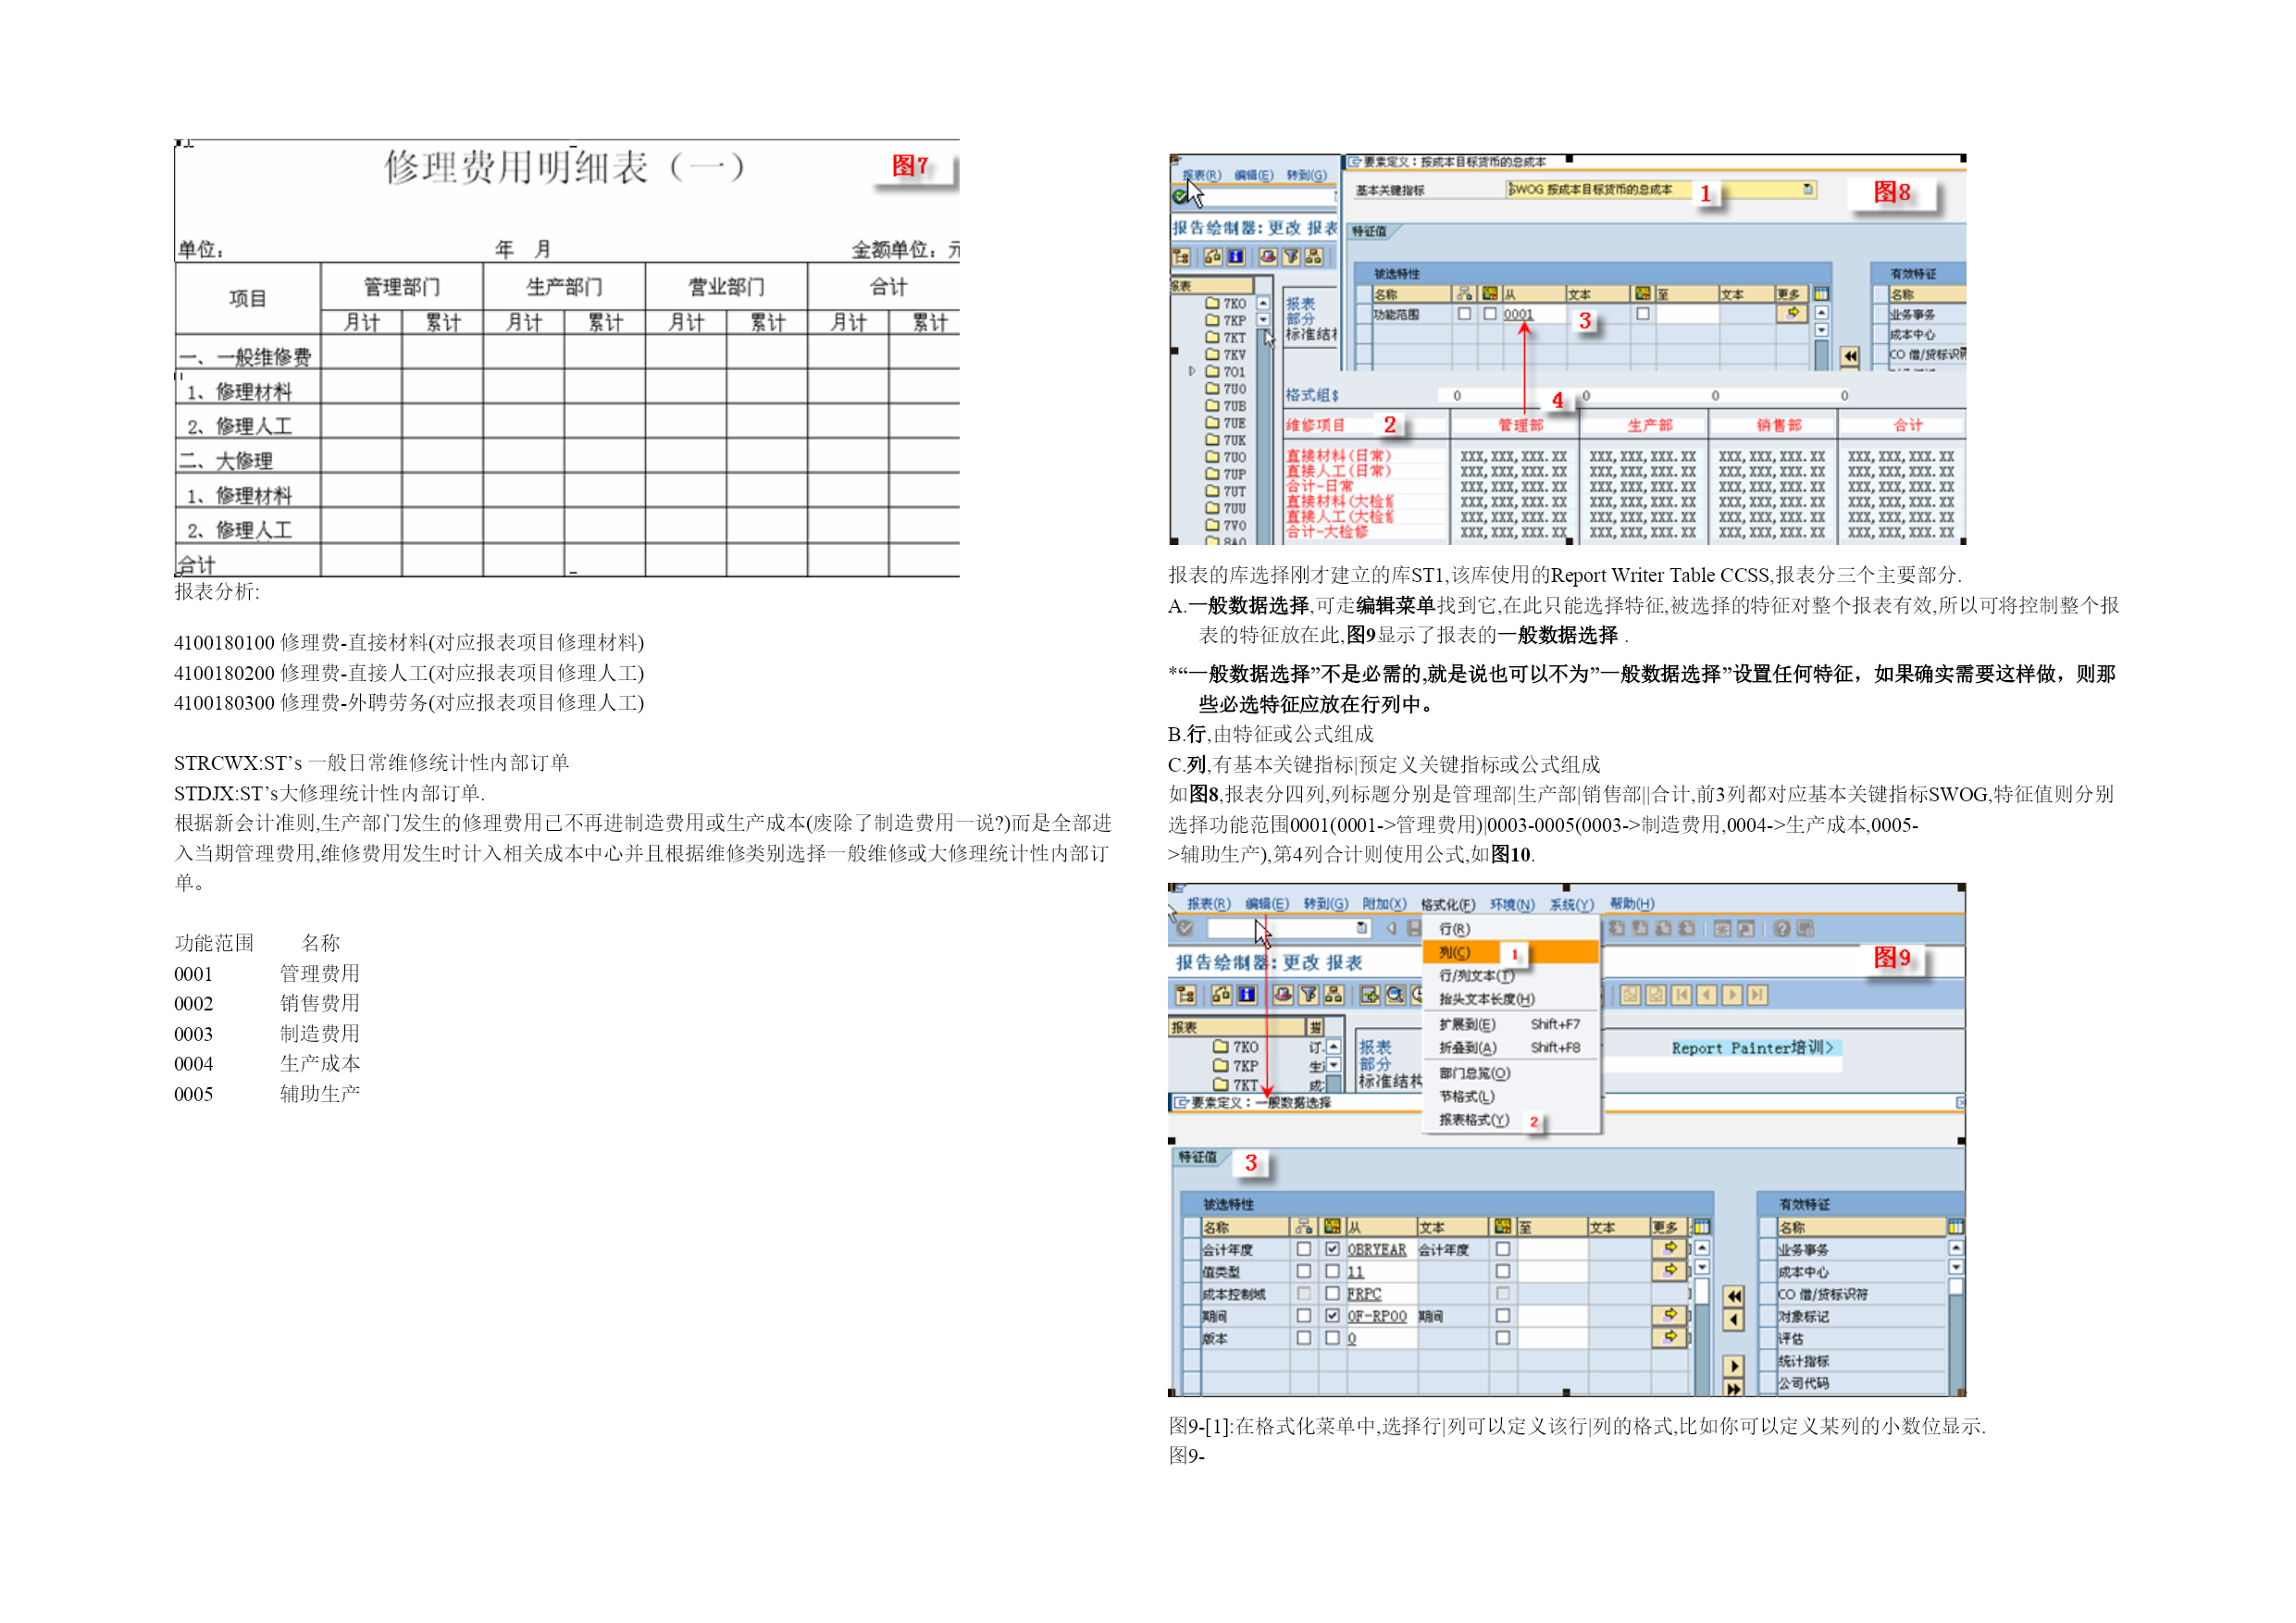This screenshot has height=1623, width=2296.
Task: Click the more arrow button for 功能范围 row
Action: [x=1792, y=313]
